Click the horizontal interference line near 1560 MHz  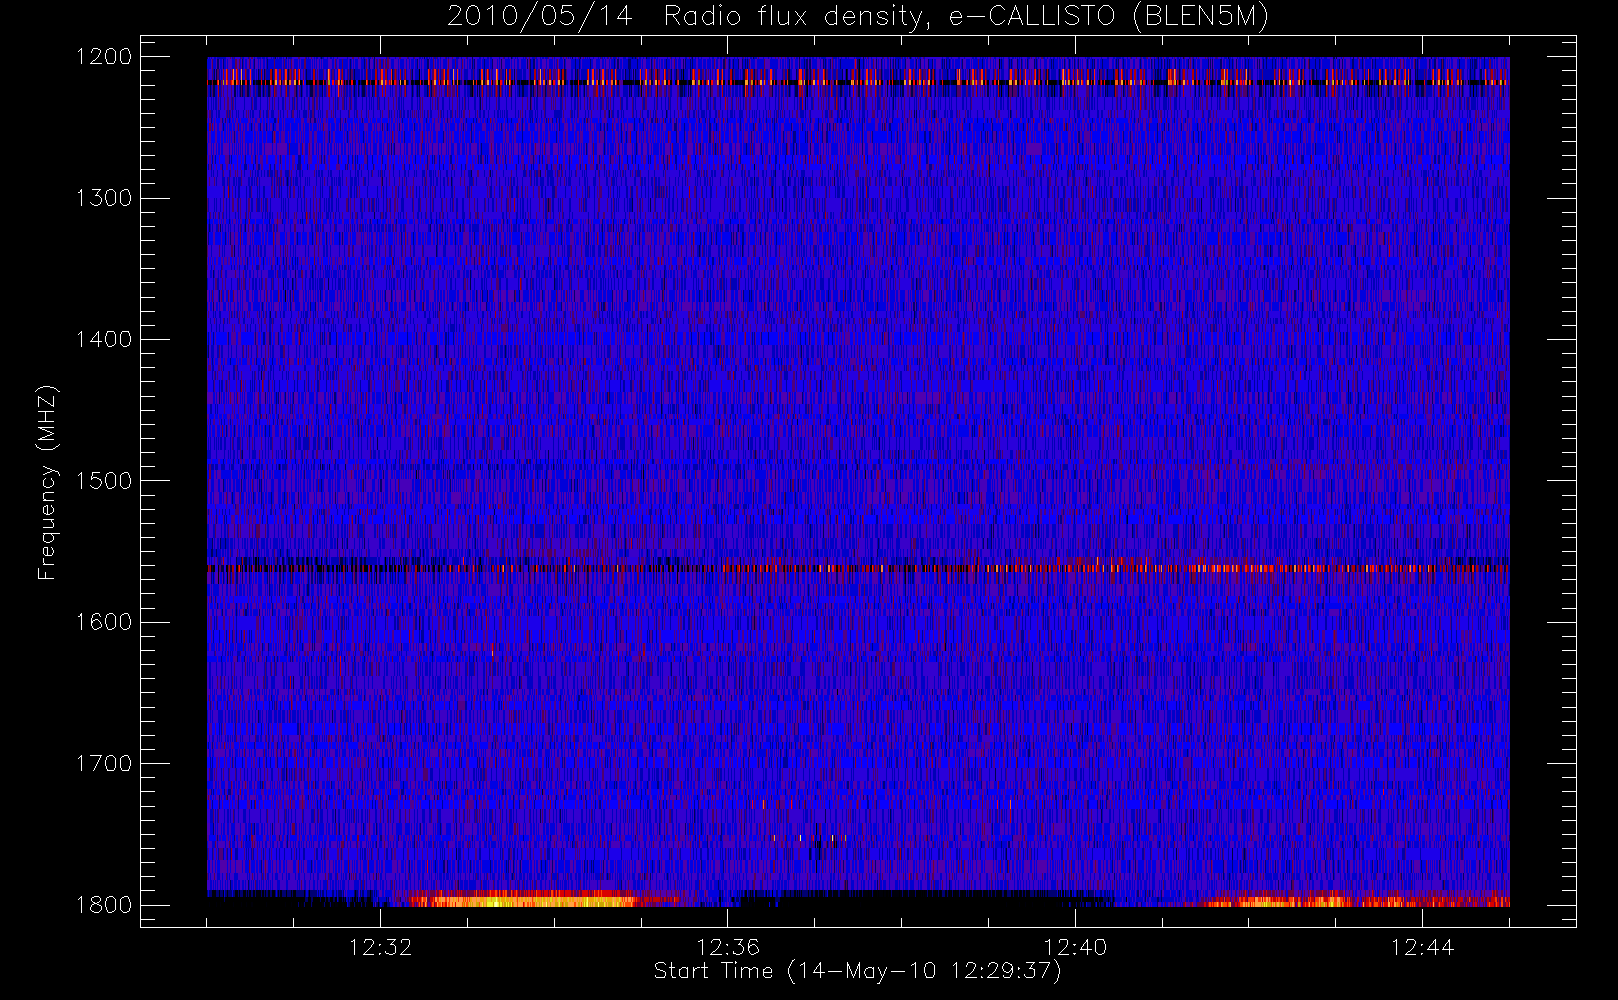pyautogui.click(x=858, y=568)
